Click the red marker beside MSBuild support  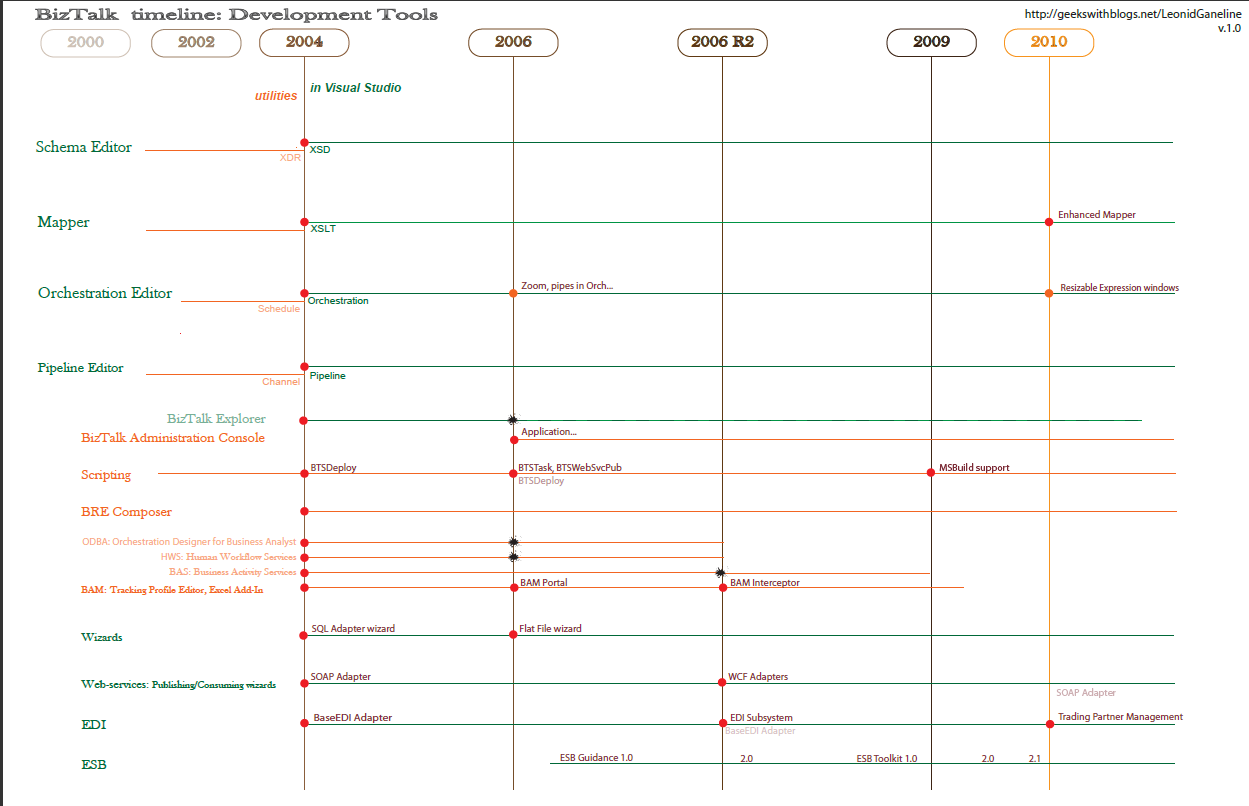(x=931, y=472)
